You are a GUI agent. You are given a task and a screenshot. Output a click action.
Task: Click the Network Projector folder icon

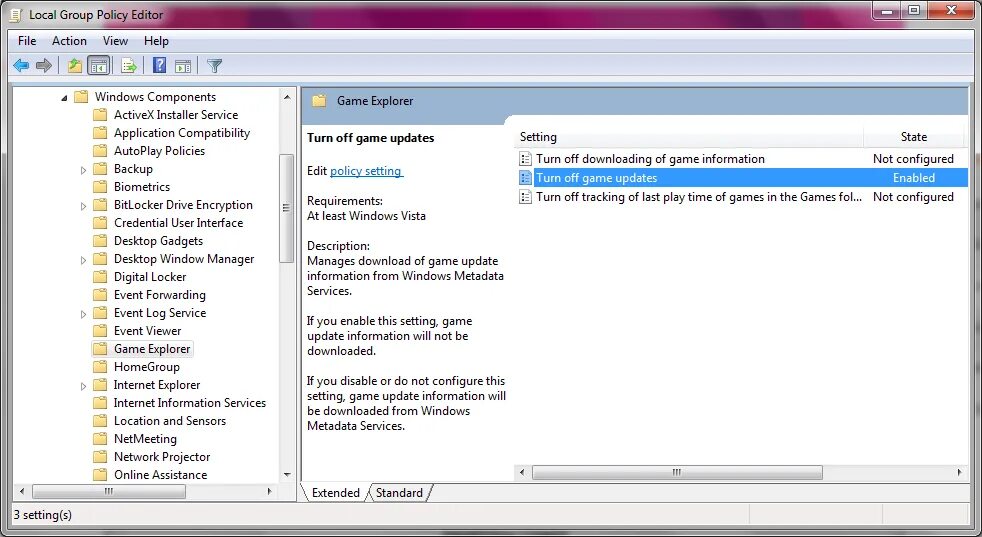click(100, 457)
